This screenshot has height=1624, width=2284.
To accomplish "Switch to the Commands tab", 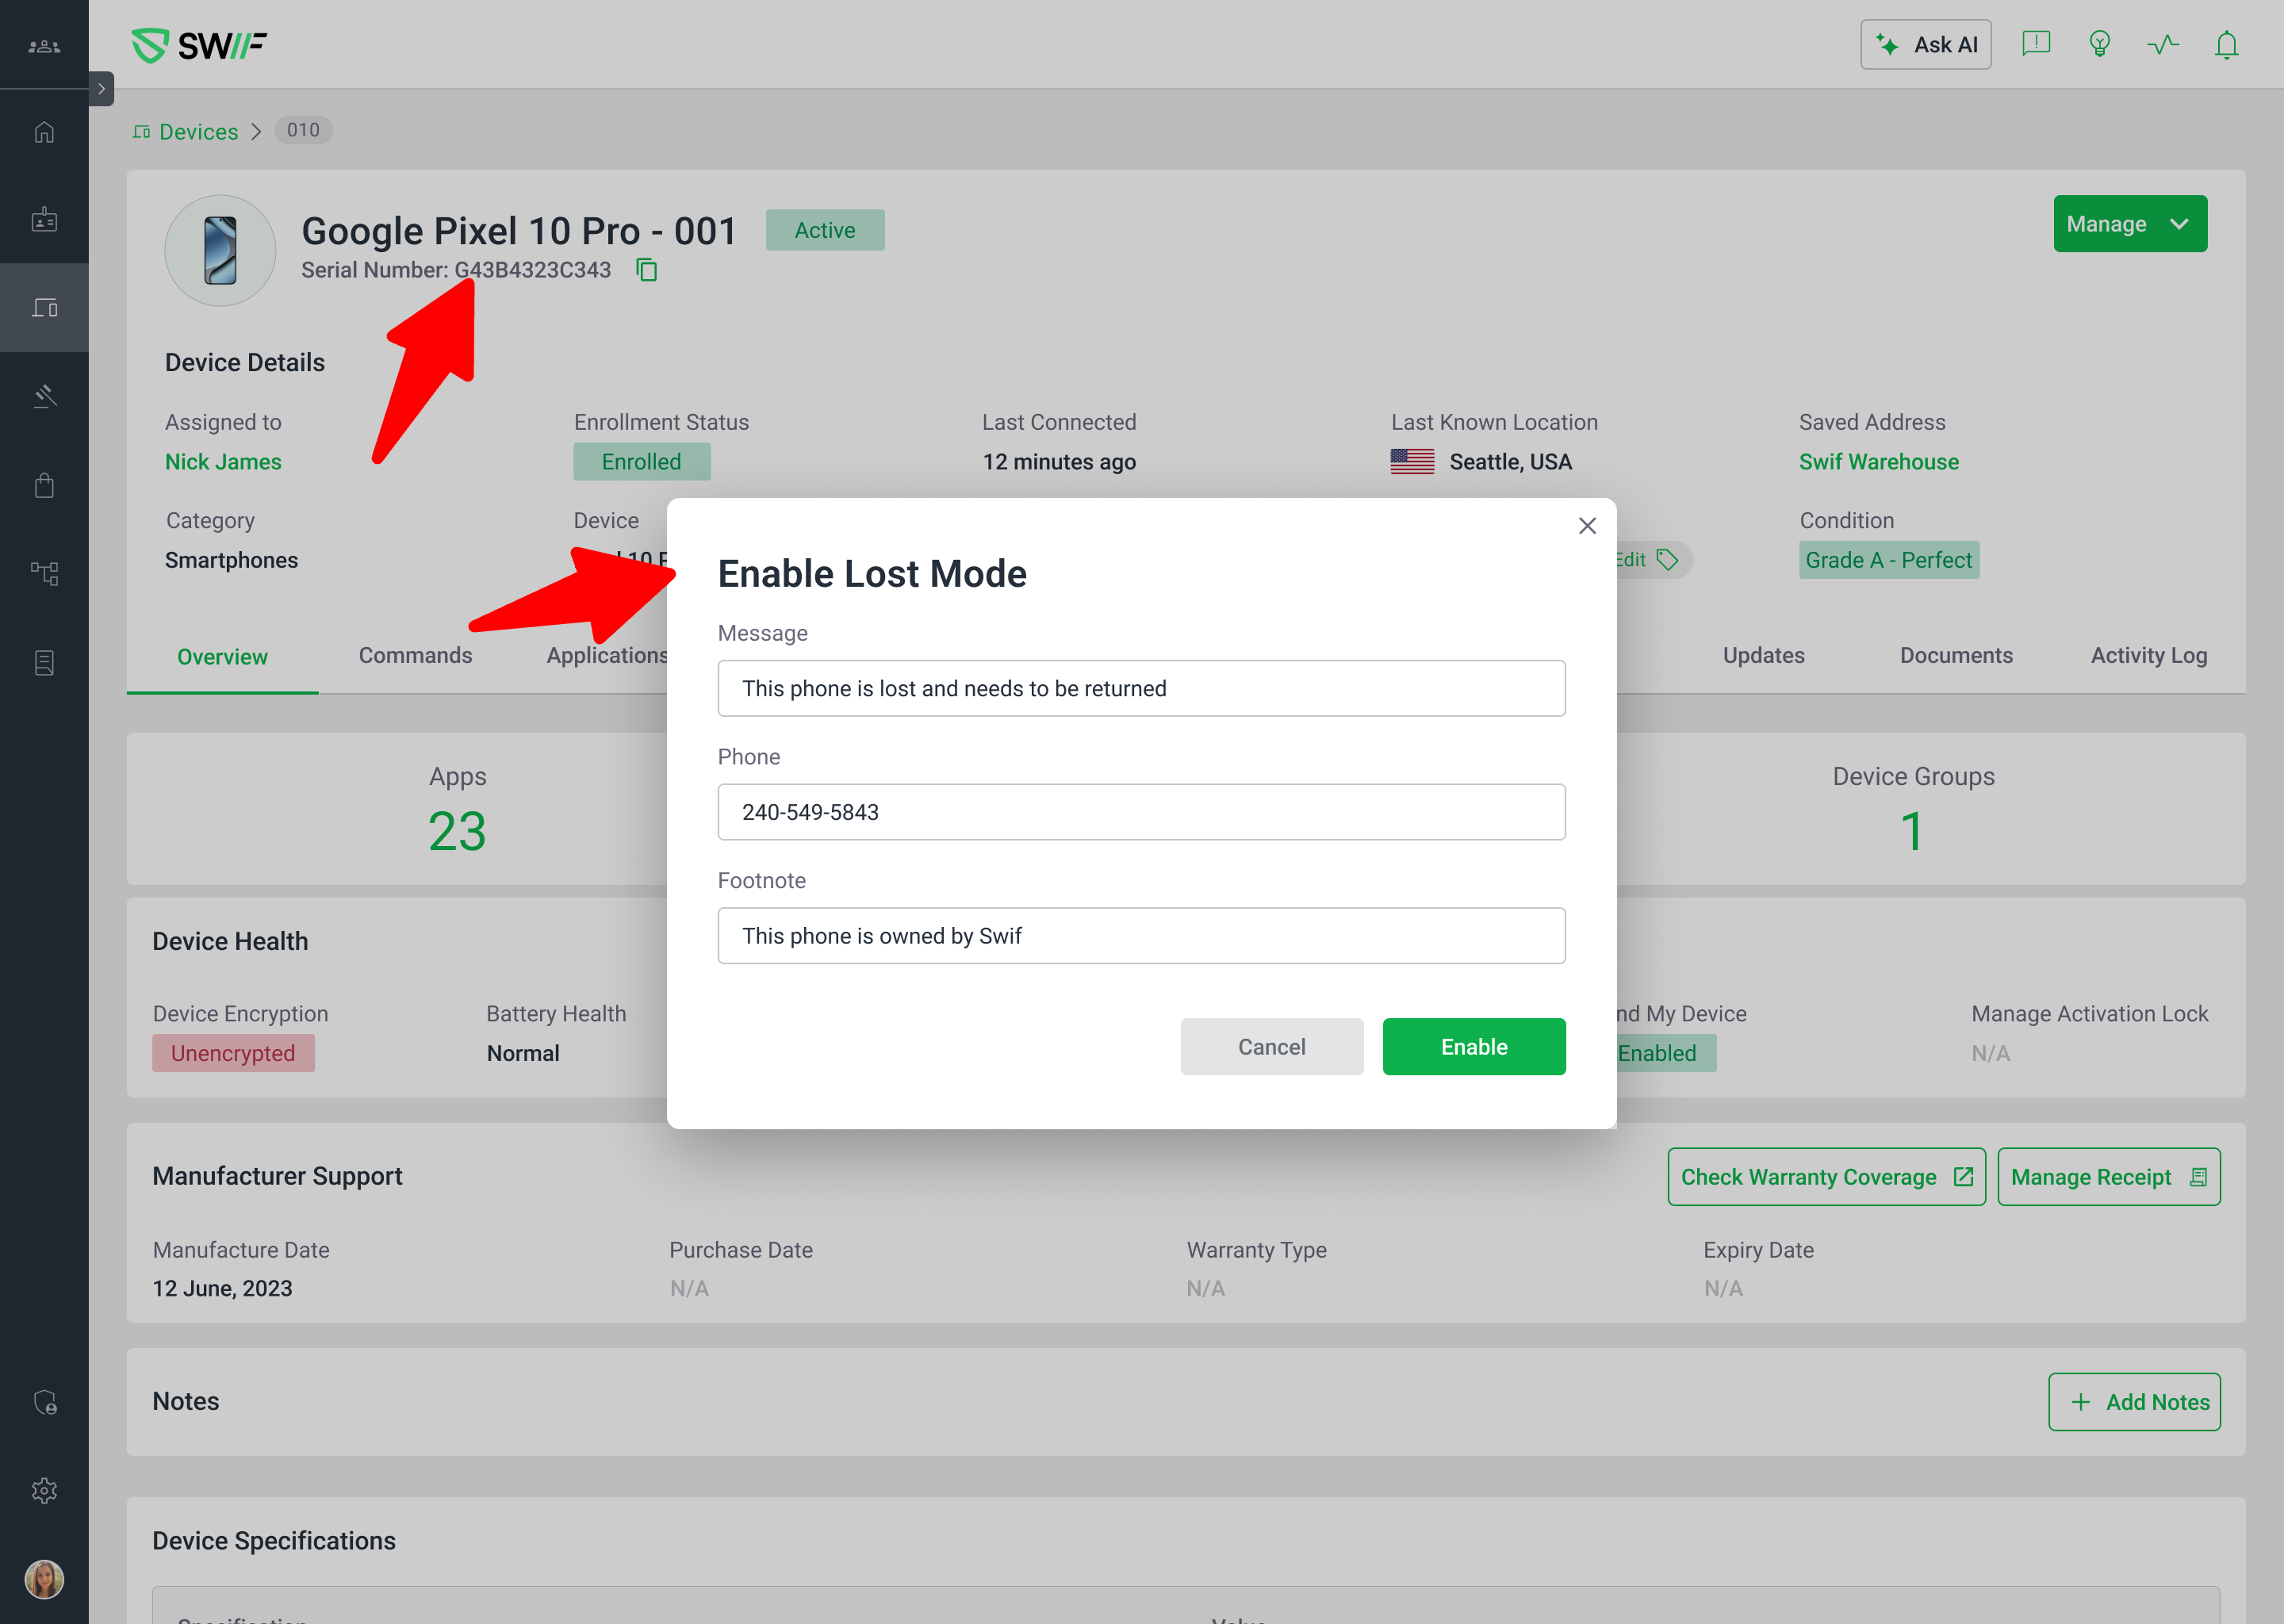I will tap(415, 656).
